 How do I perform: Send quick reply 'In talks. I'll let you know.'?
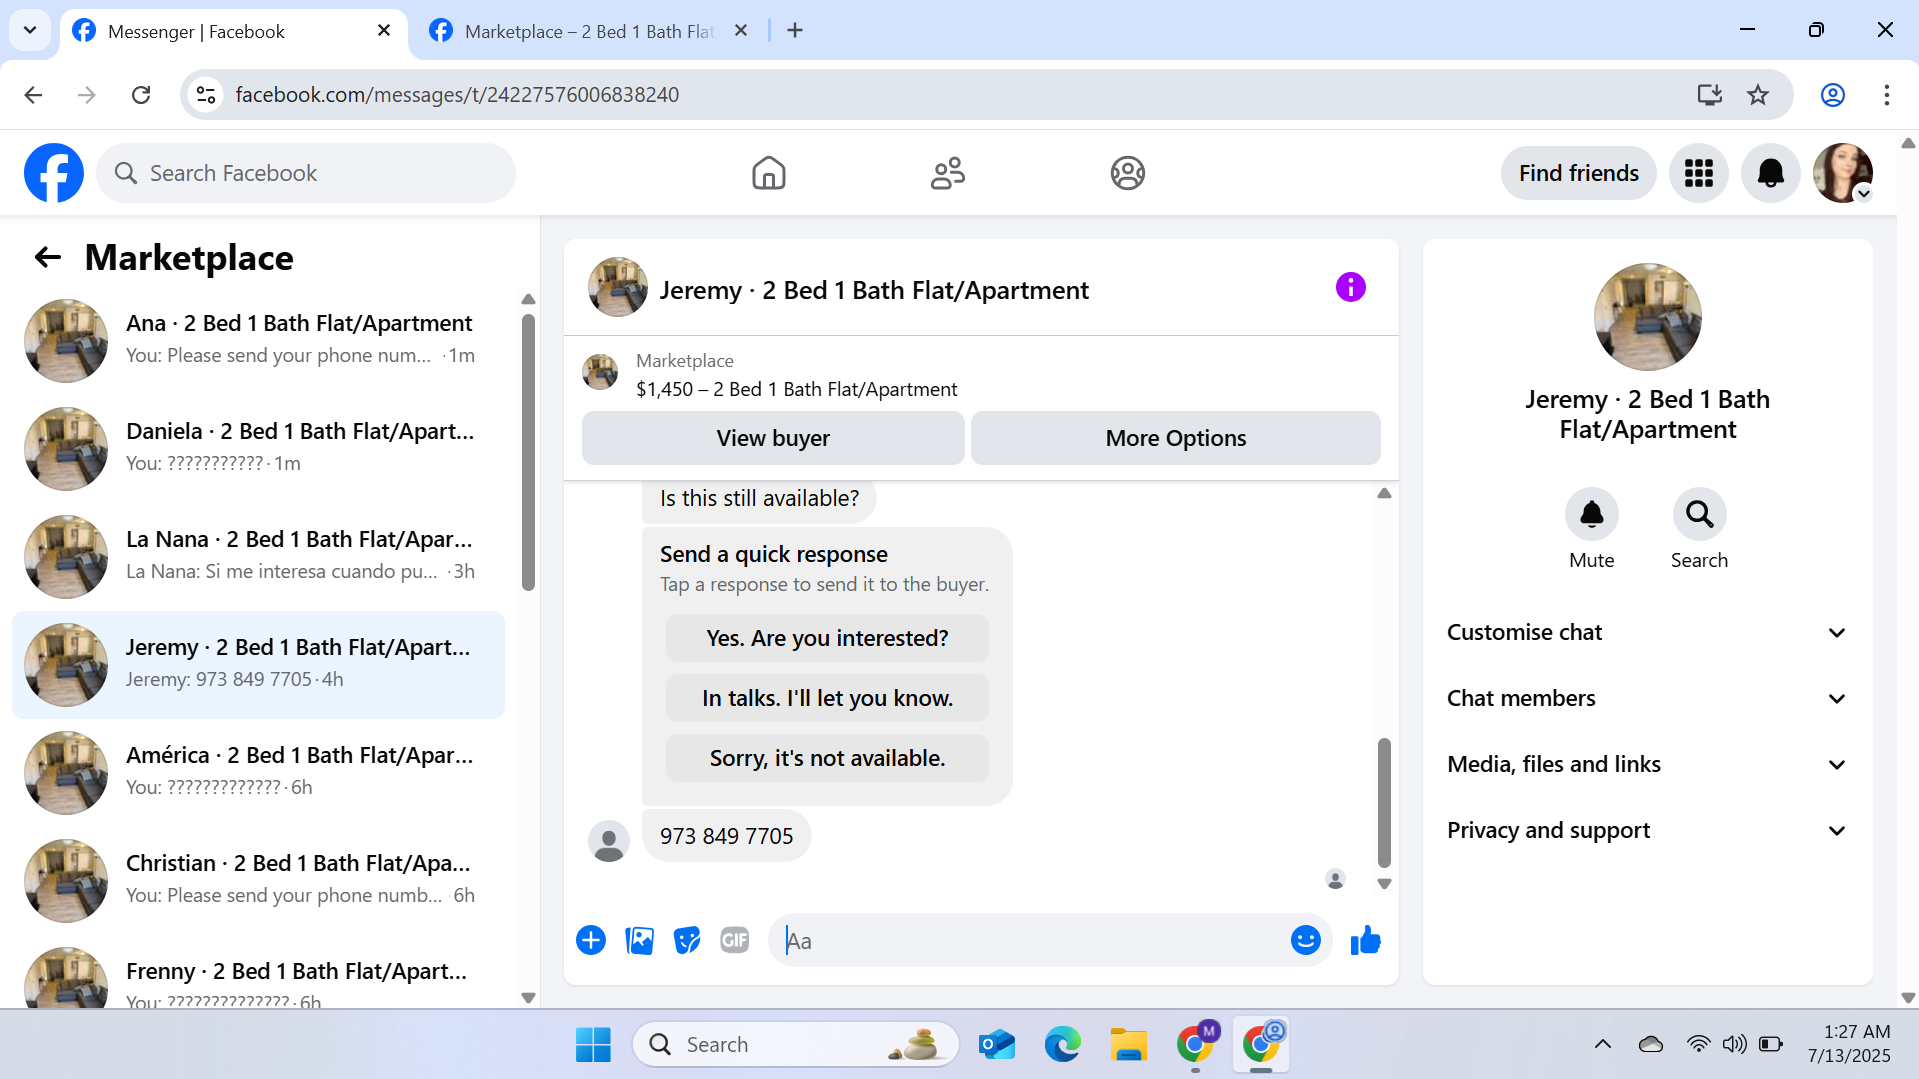(827, 698)
